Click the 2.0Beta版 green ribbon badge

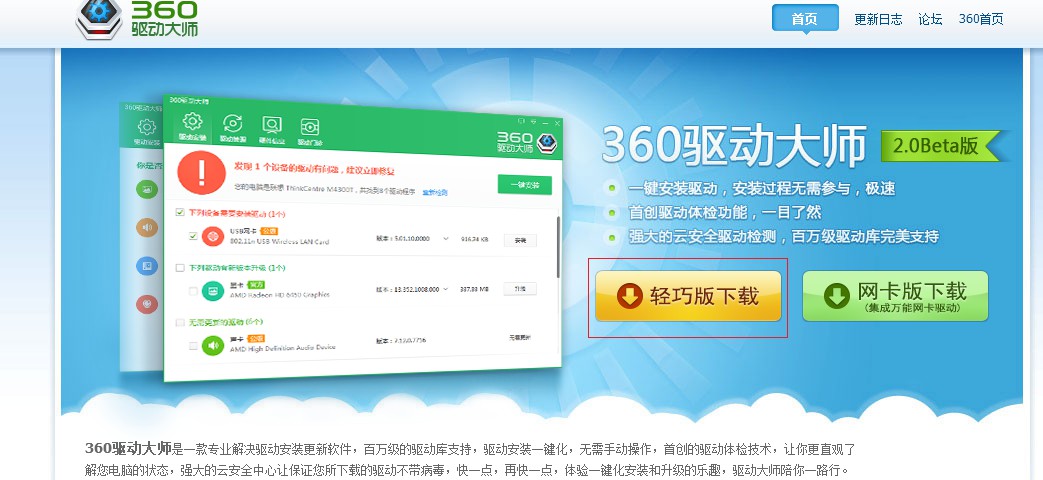click(941, 146)
